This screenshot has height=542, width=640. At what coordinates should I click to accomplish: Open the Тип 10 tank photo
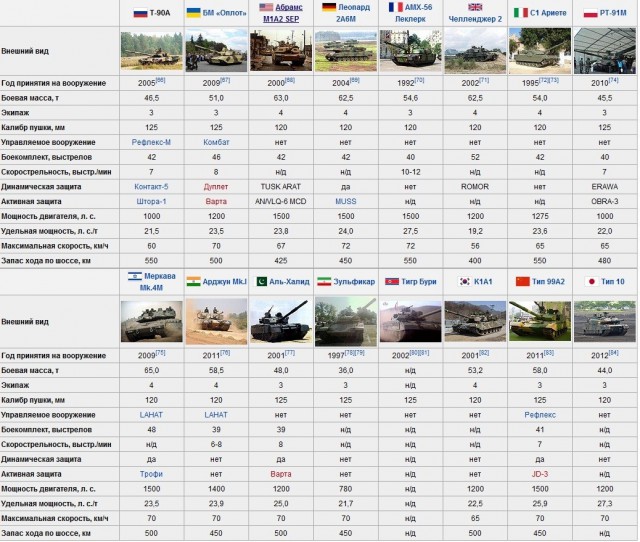click(604, 322)
